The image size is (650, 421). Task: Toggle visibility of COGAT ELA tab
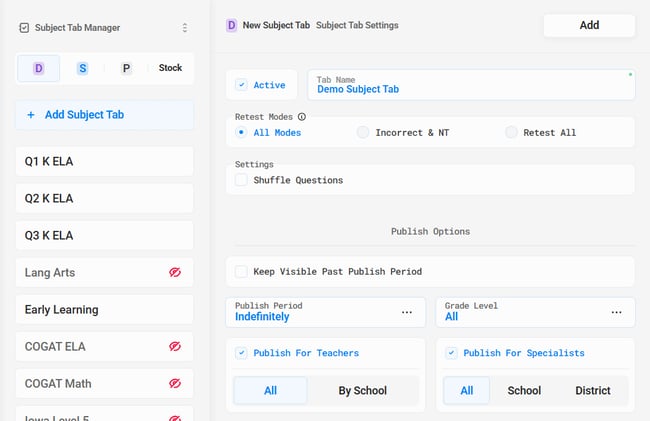175,347
